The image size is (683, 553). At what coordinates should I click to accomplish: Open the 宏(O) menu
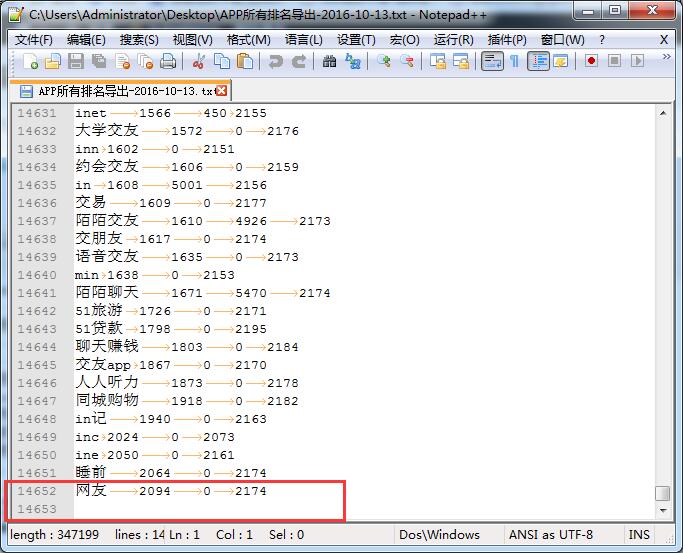click(404, 40)
